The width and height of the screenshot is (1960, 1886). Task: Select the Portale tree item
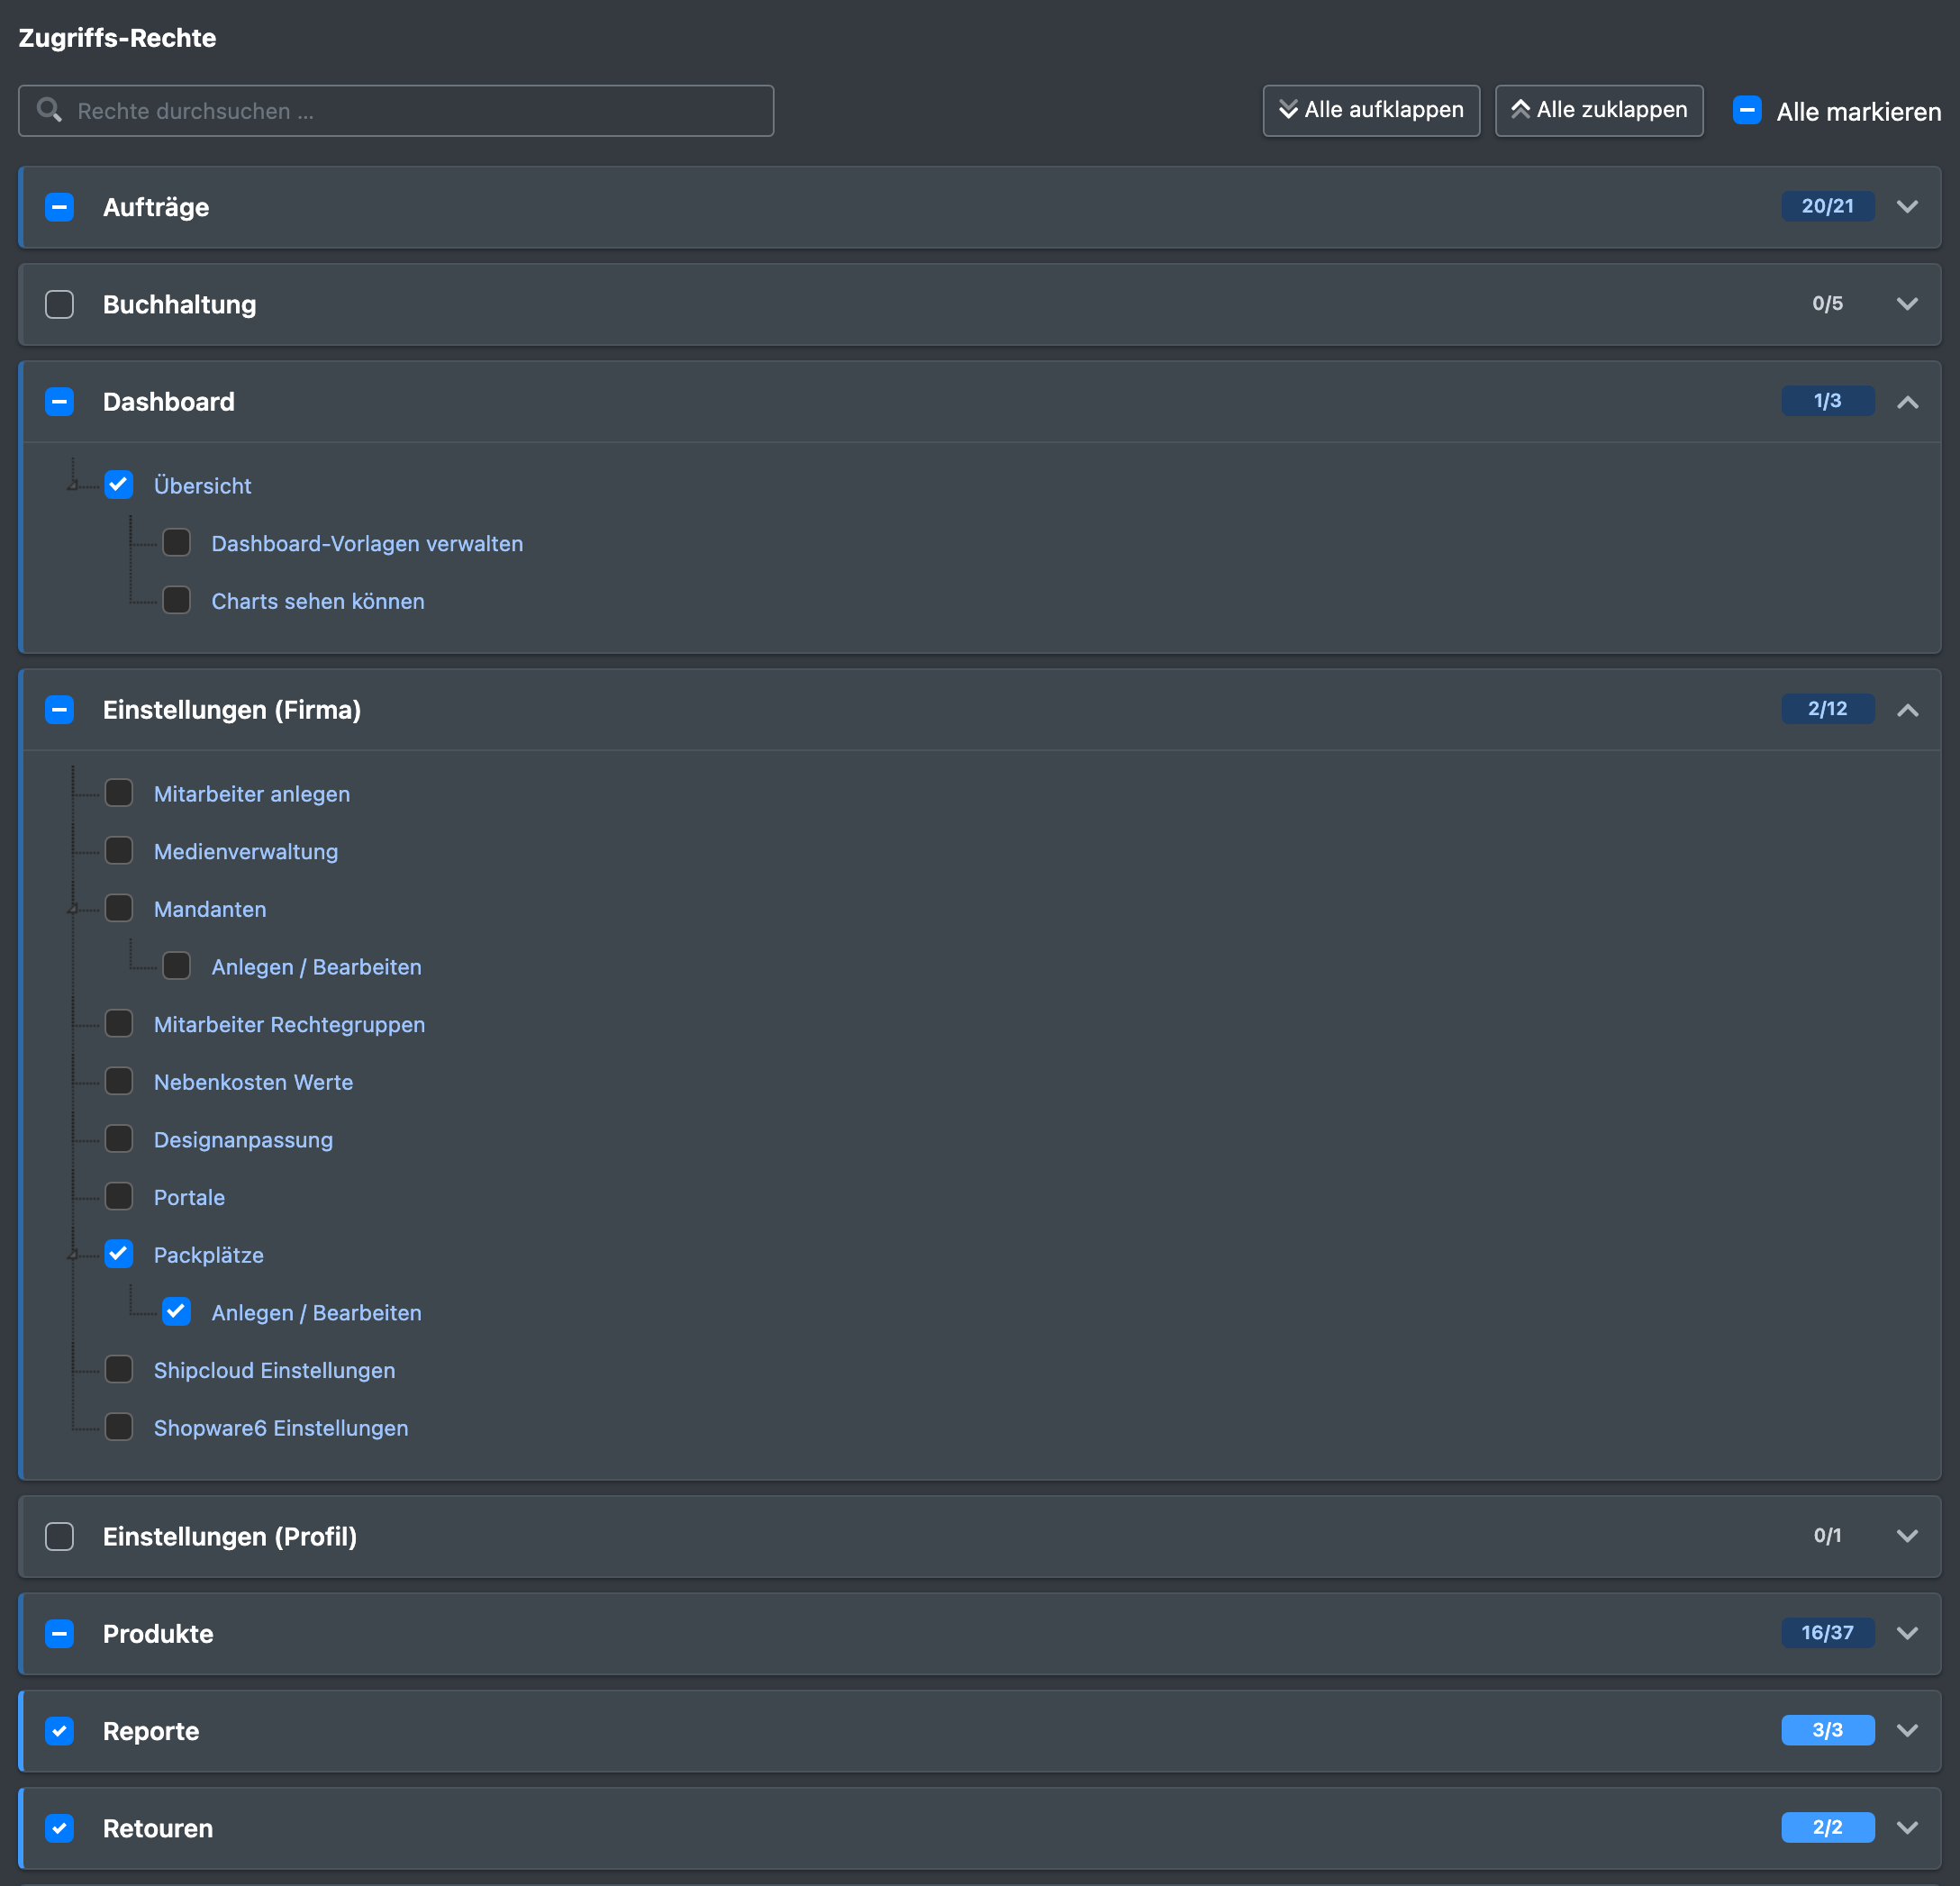click(x=189, y=1198)
